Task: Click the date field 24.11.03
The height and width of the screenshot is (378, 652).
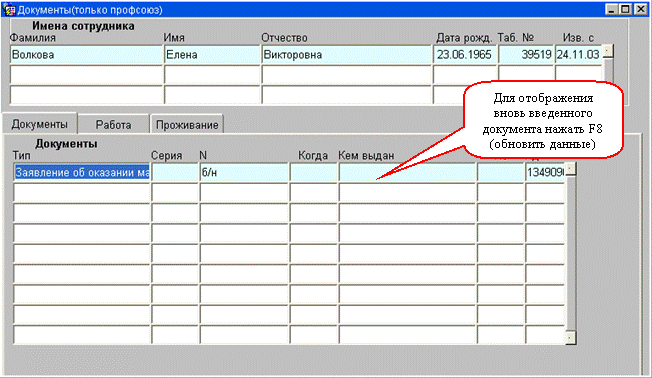Action: click(578, 54)
